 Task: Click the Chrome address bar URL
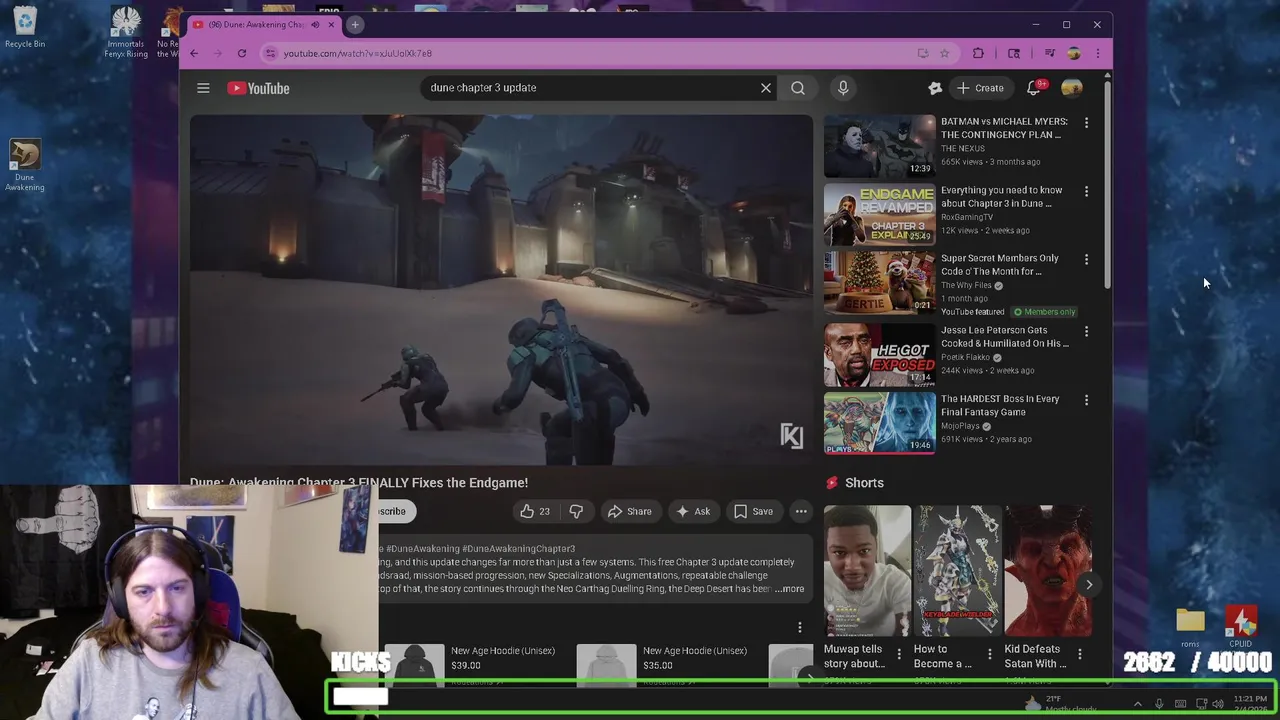tap(357, 53)
